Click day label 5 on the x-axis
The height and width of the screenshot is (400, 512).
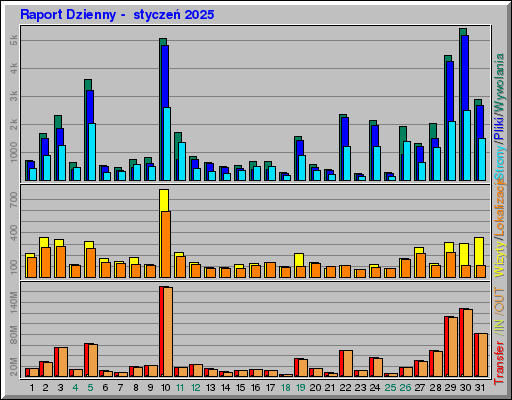90,388
